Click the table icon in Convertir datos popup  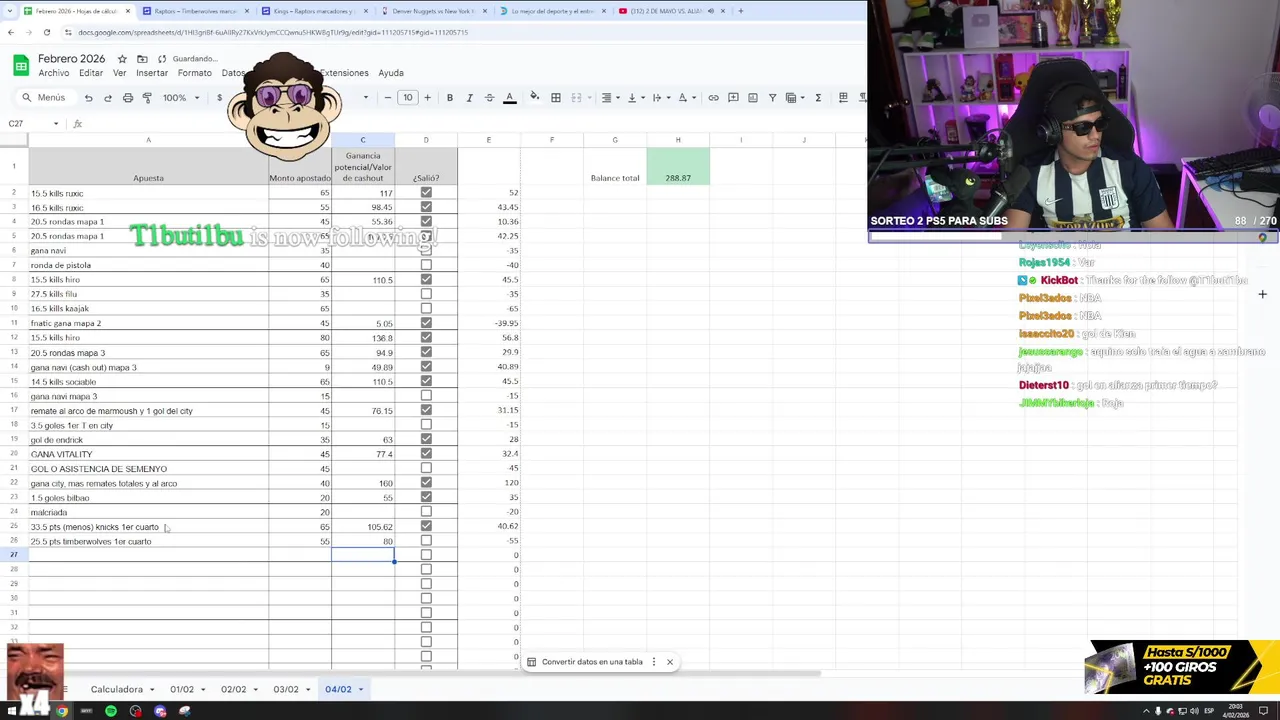click(x=532, y=662)
